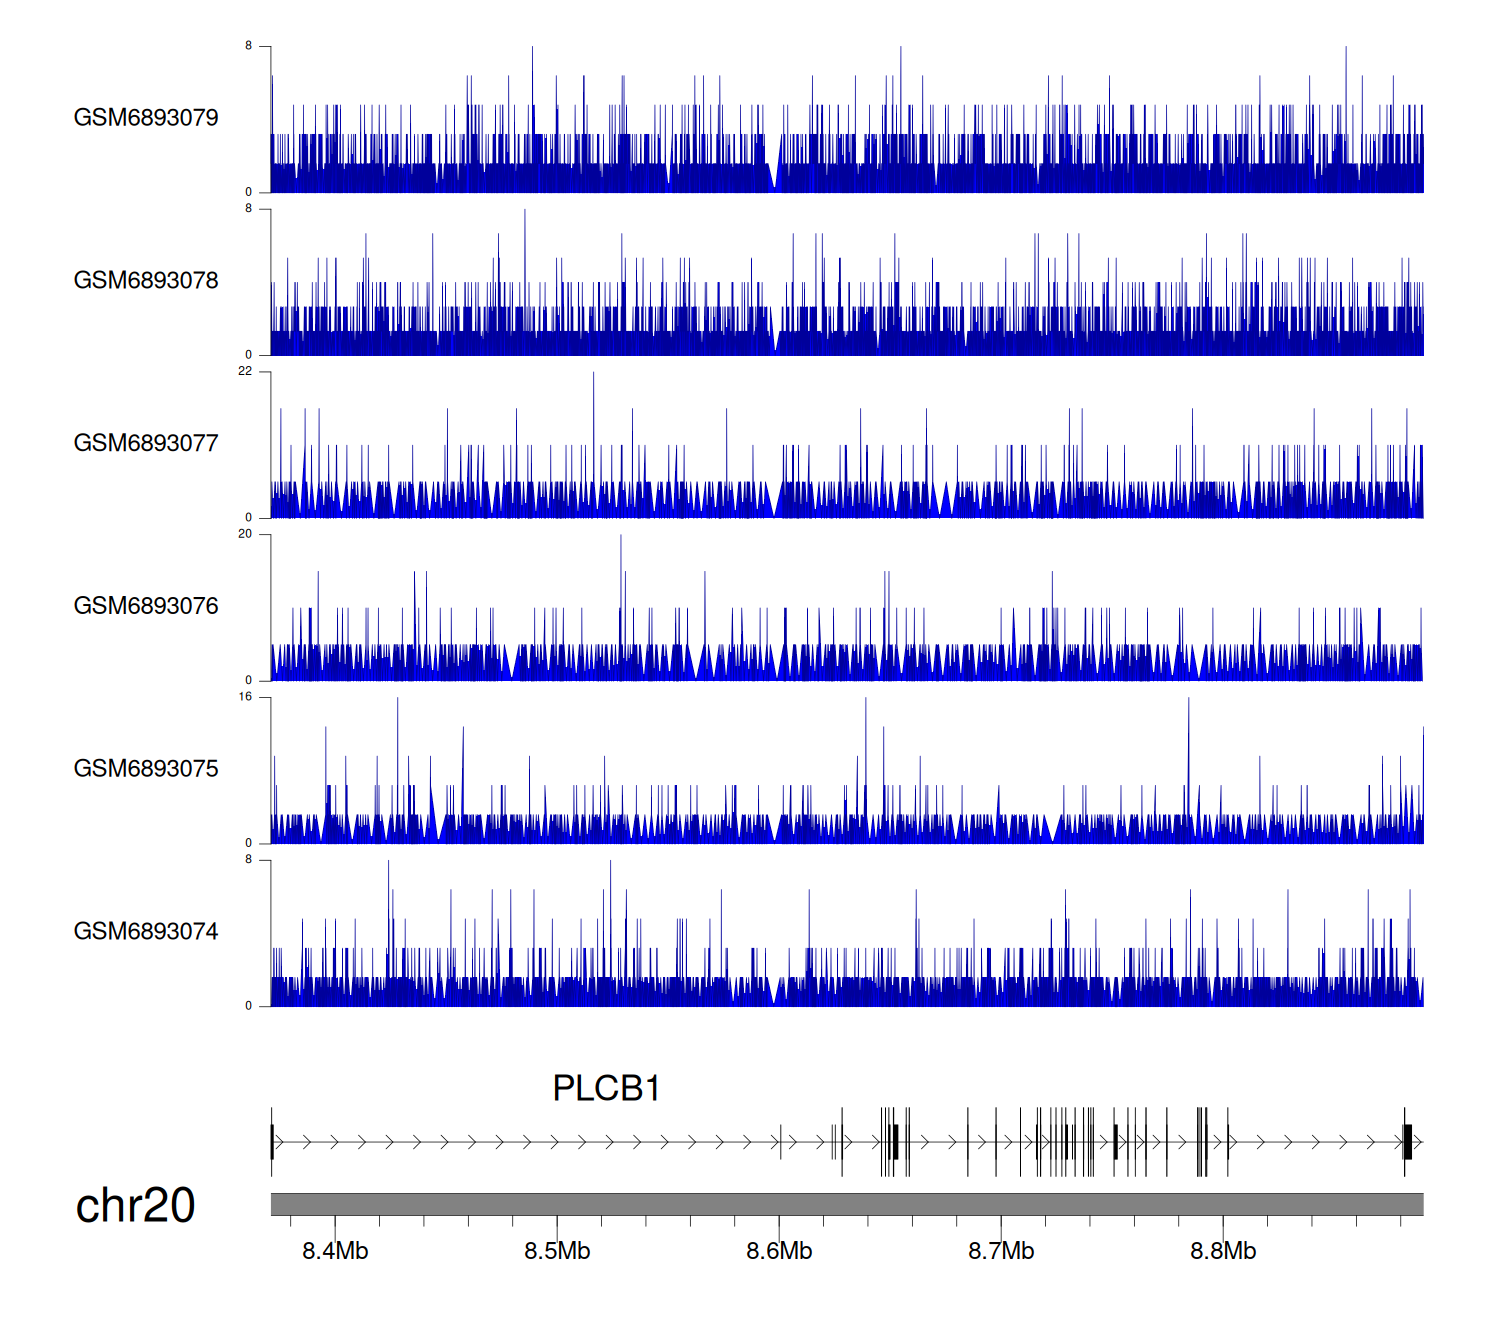1500x1320 pixels.
Task: Click the GSM6893077 sample name
Action: (x=146, y=444)
